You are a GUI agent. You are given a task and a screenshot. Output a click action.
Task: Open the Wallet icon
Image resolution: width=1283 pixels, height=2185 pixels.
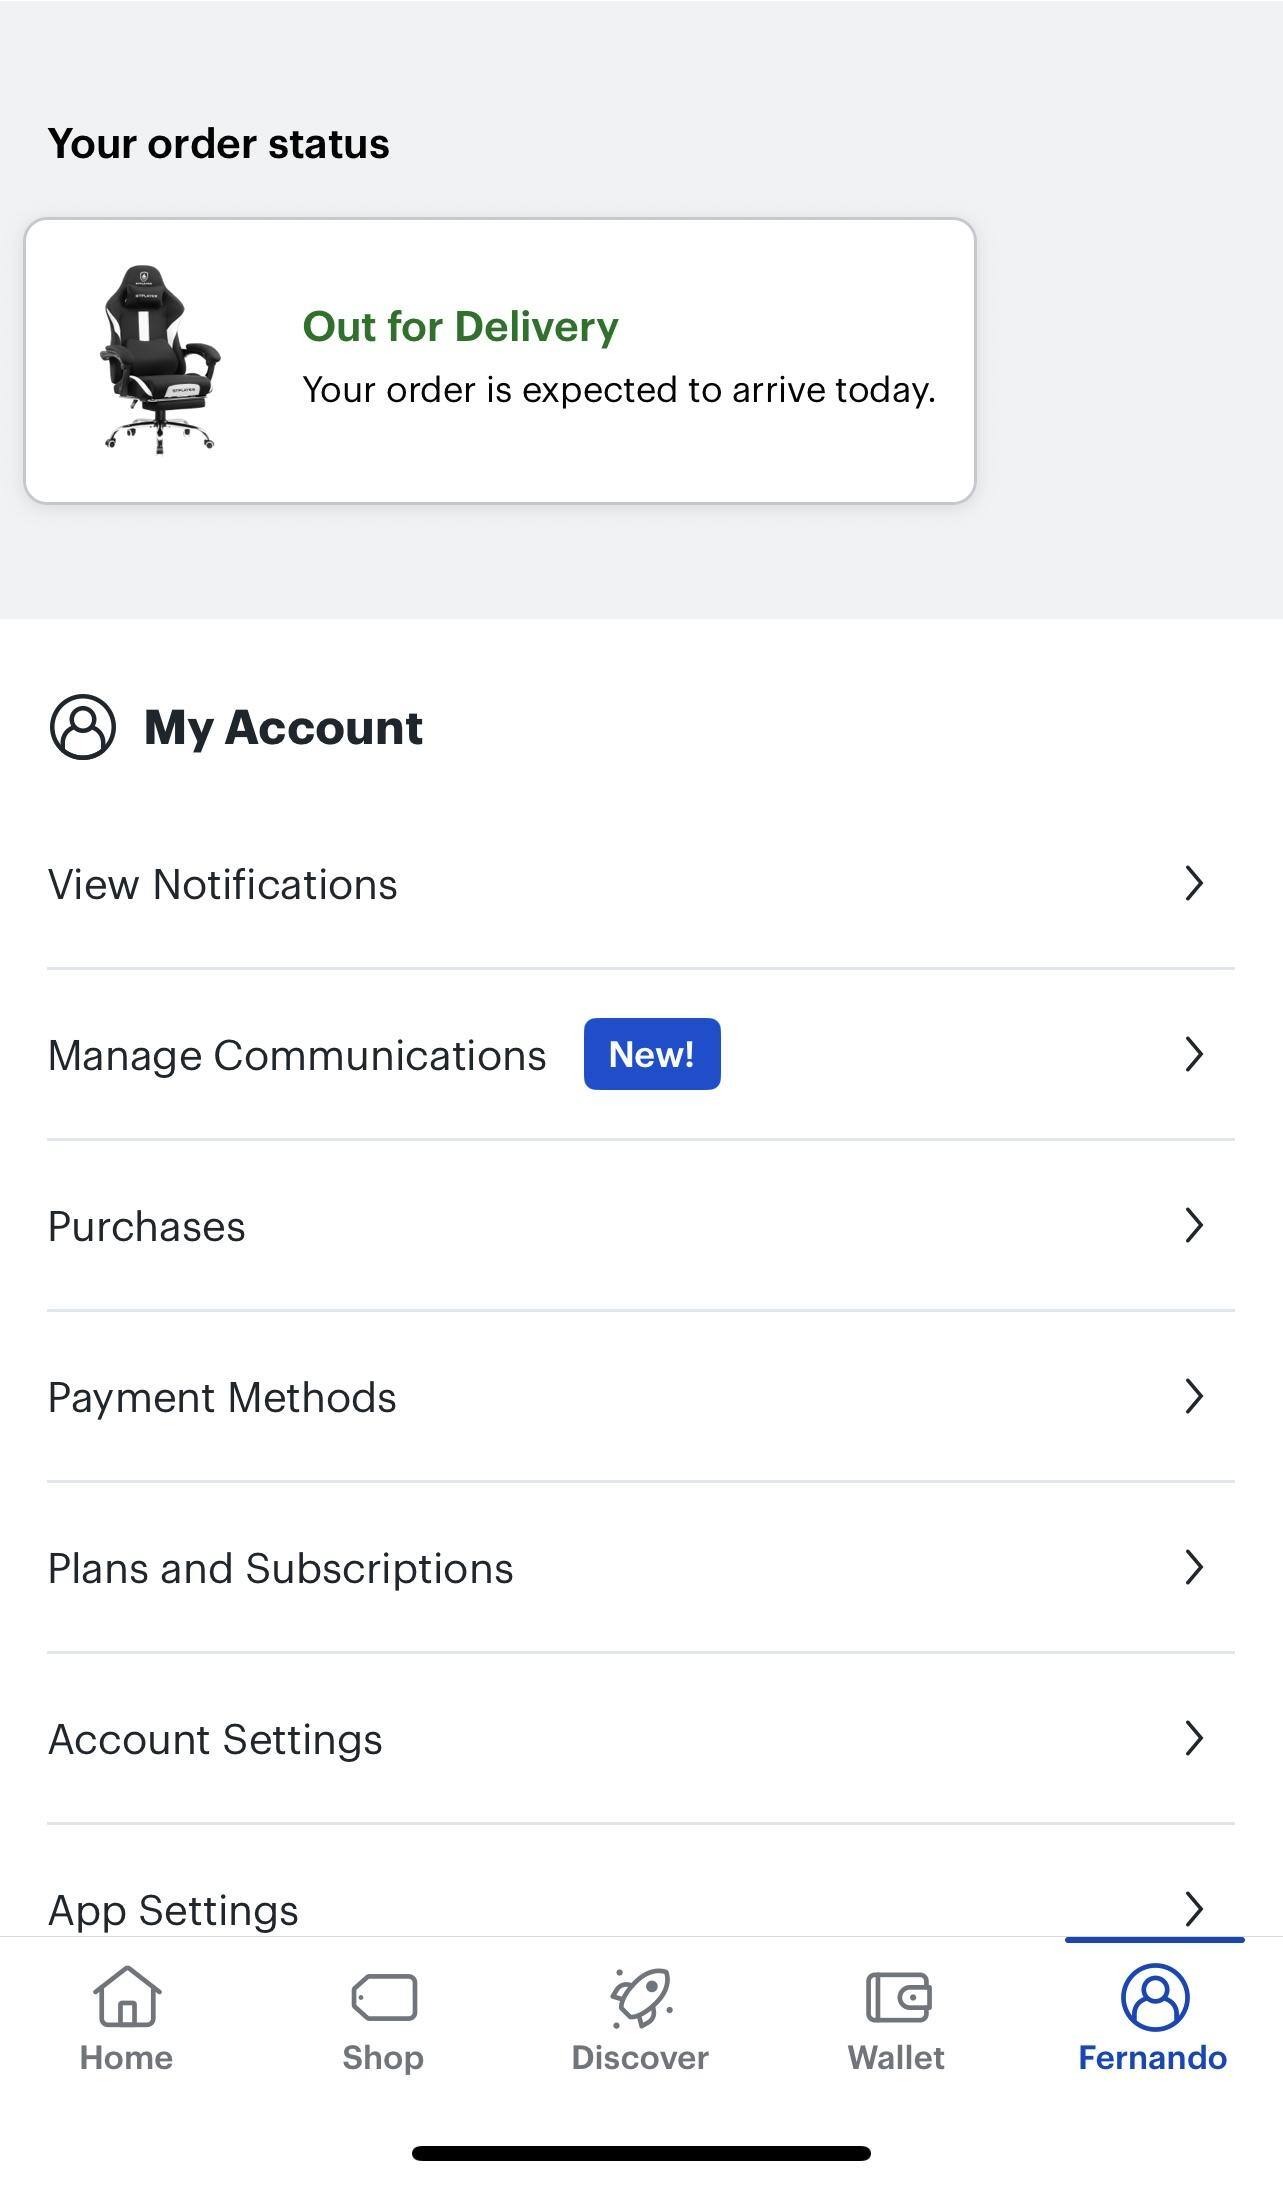[898, 1997]
